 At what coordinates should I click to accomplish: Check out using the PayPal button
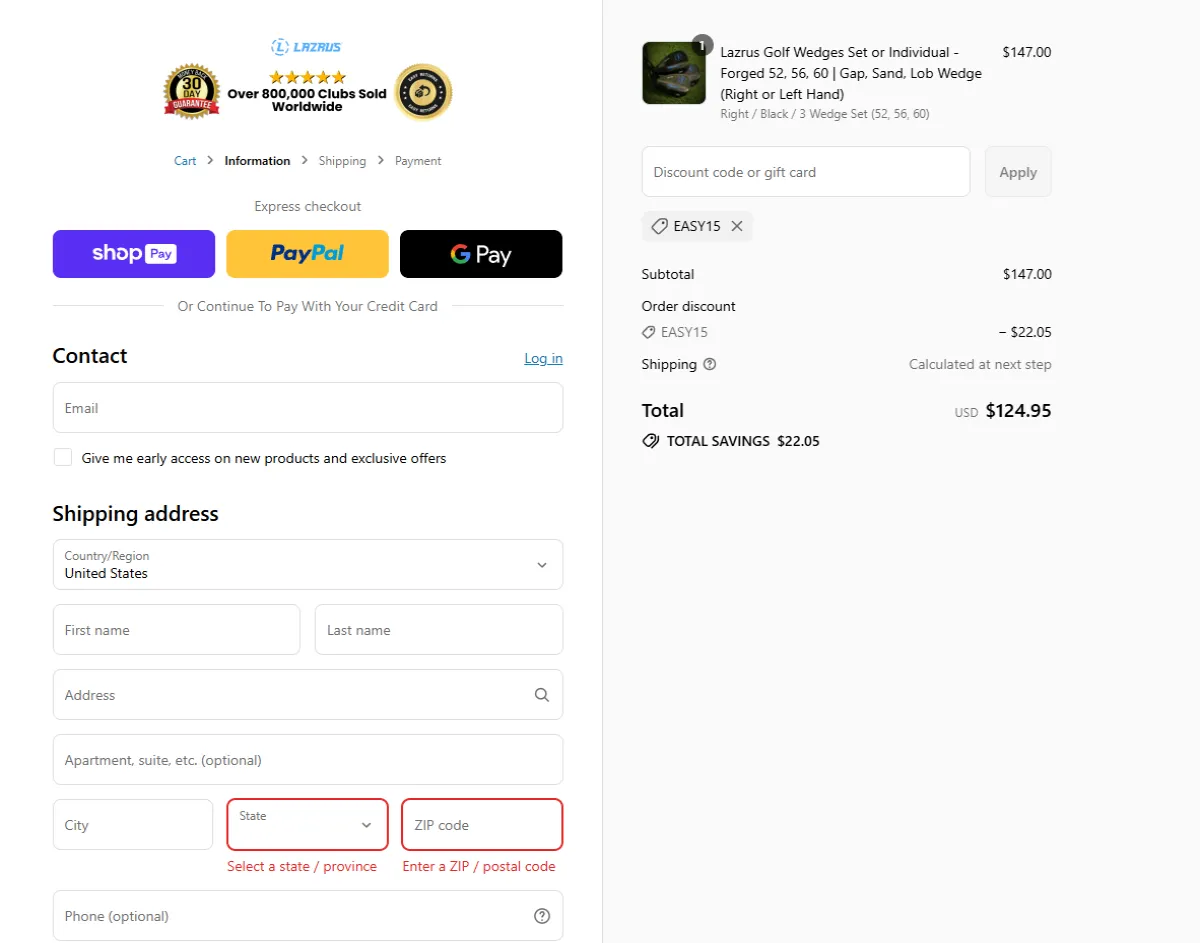click(x=308, y=254)
